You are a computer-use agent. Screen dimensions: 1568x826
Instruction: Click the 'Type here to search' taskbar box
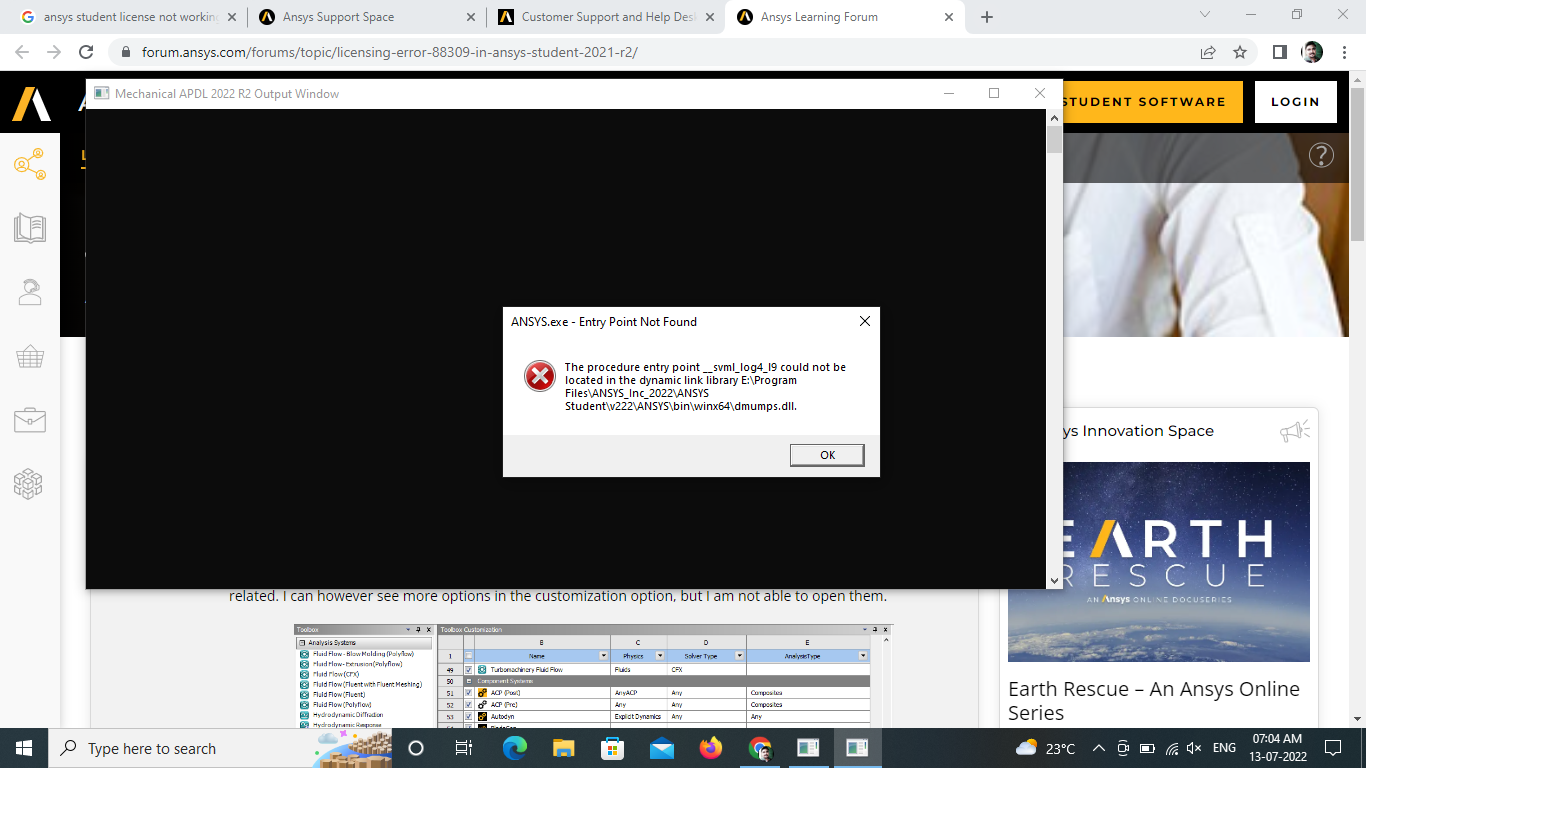[x=220, y=748]
